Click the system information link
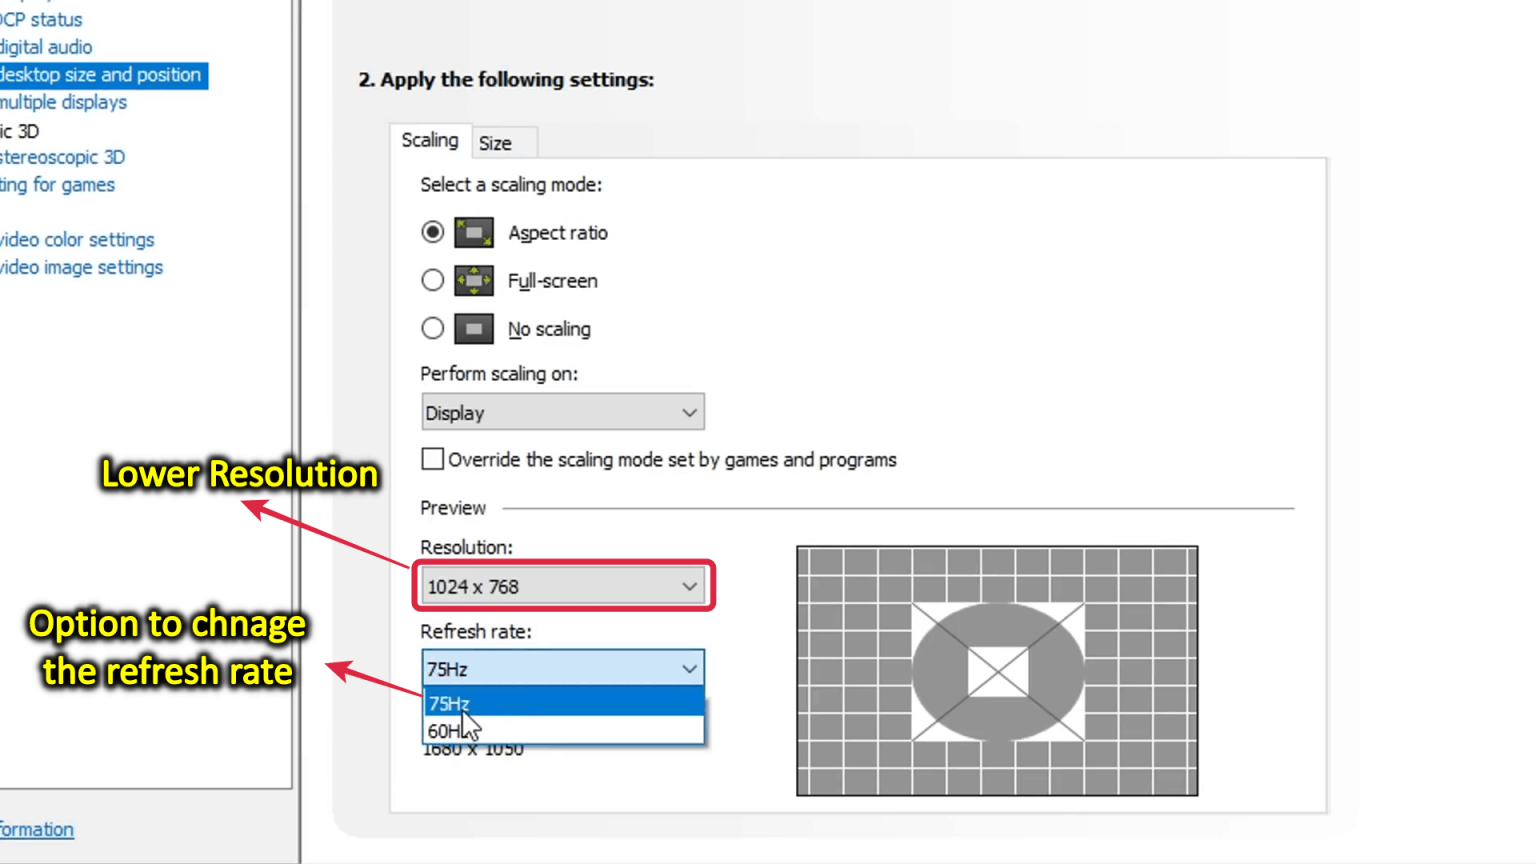Viewport: 1536px width, 864px height. [x=37, y=829]
